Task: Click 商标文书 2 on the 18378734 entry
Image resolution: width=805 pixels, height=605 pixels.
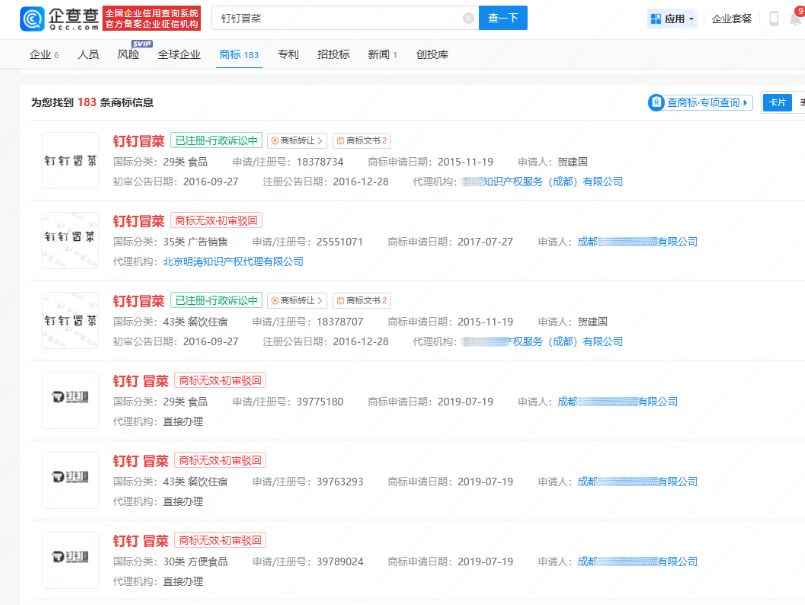Action: click(361, 141)
